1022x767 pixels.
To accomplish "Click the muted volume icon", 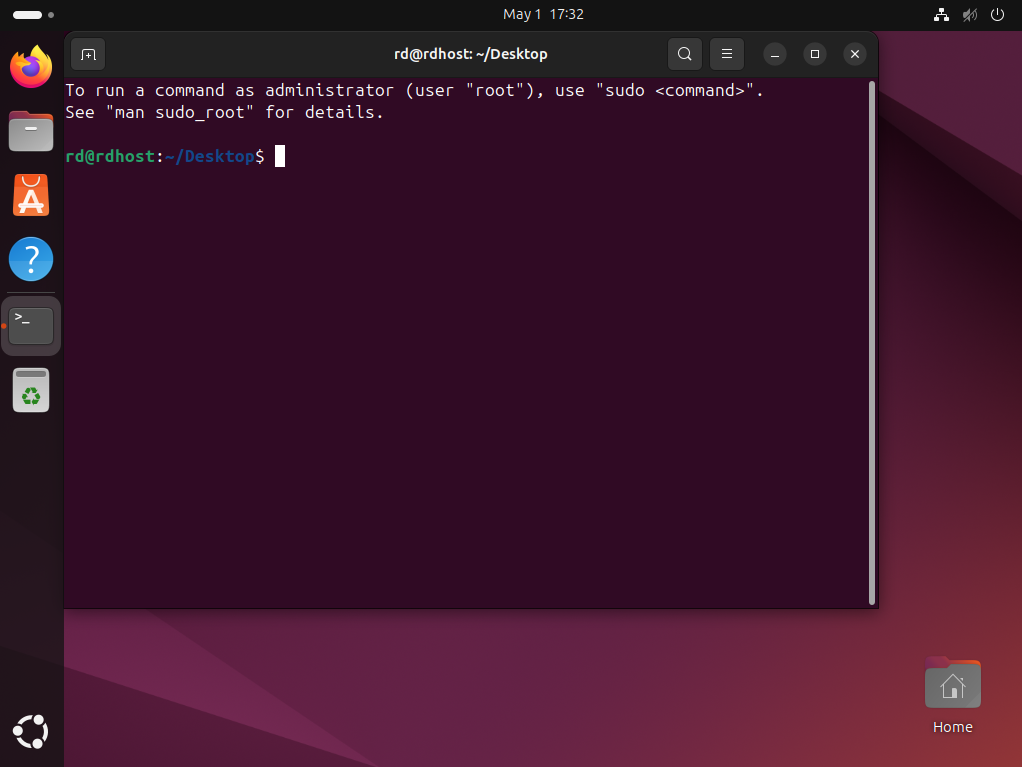I will pos(968,15).
